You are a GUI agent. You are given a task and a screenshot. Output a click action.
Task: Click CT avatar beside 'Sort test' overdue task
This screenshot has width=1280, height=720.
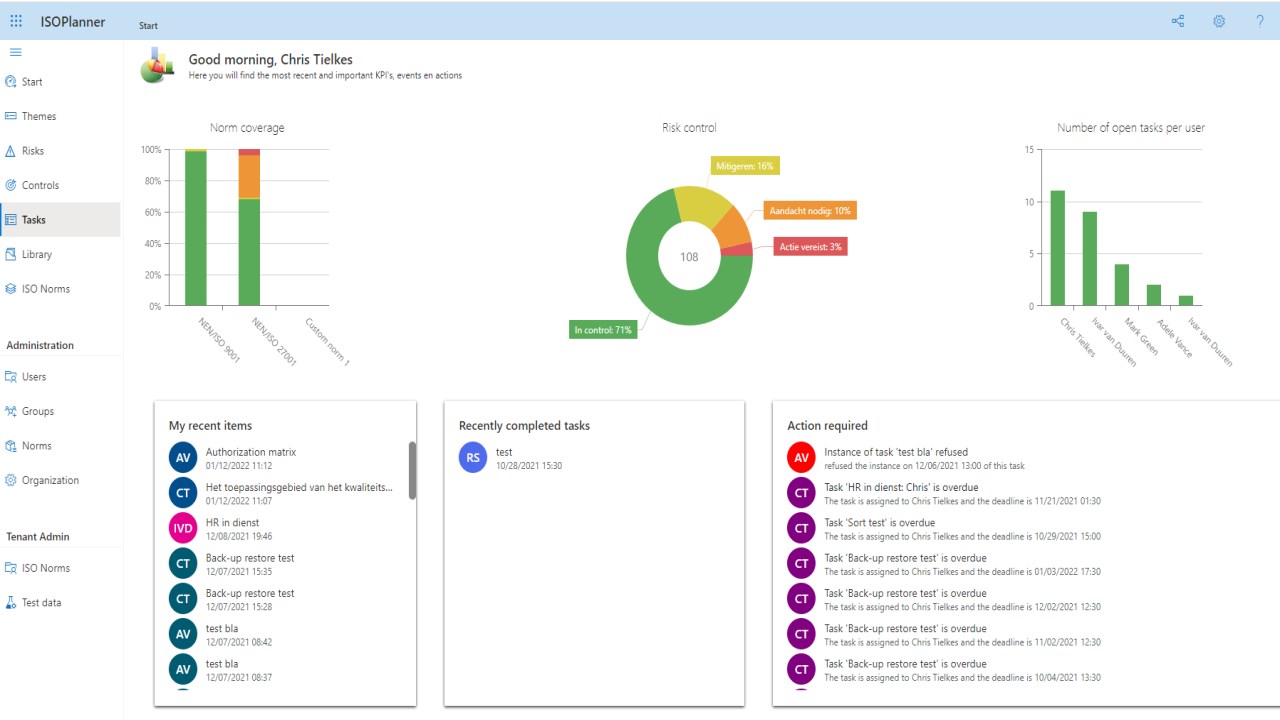tap(801, 528)
